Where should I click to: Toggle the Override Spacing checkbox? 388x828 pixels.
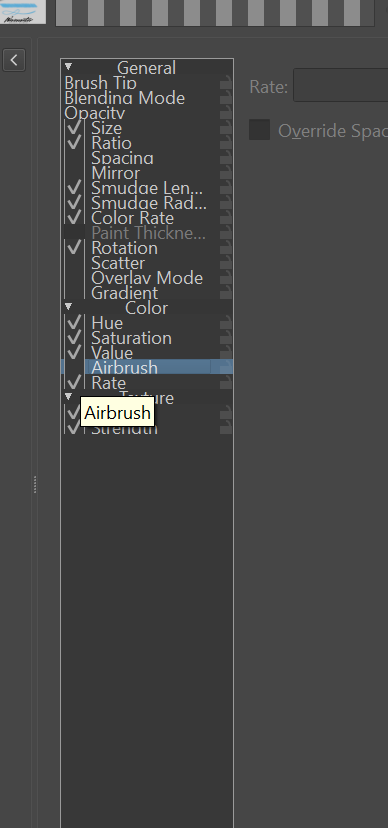259,129
